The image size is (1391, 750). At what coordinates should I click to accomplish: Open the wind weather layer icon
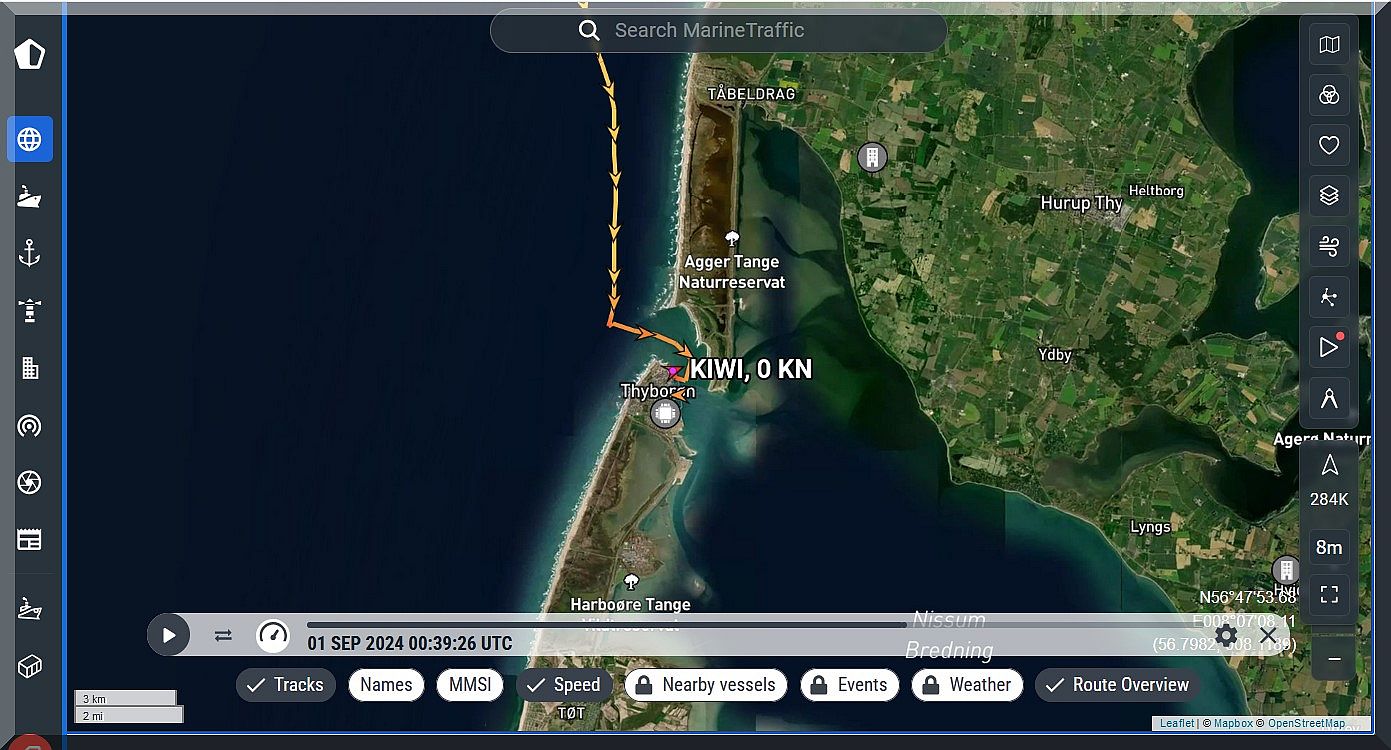(1329, 246)
